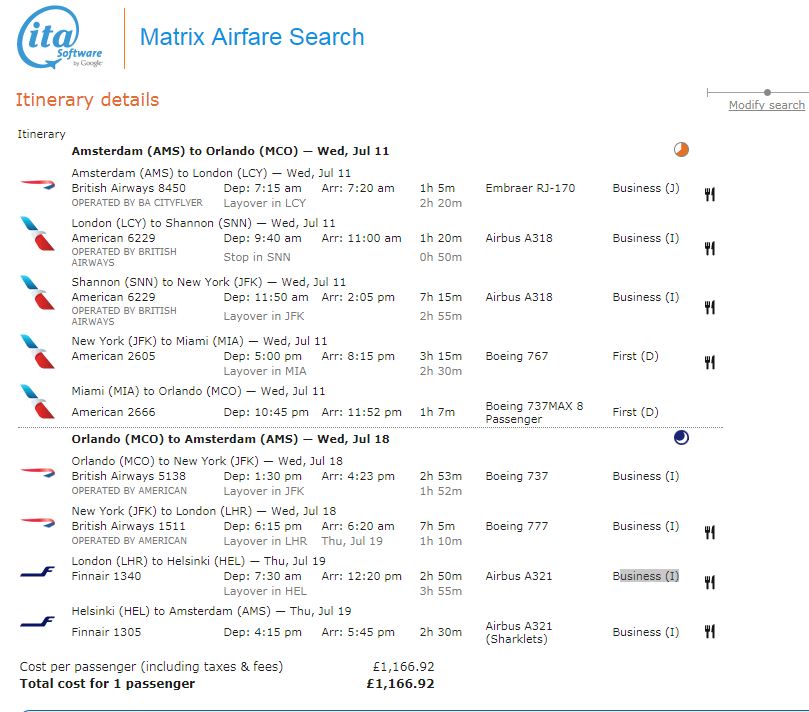Click the meal icon for British Airways 1511

710,532
